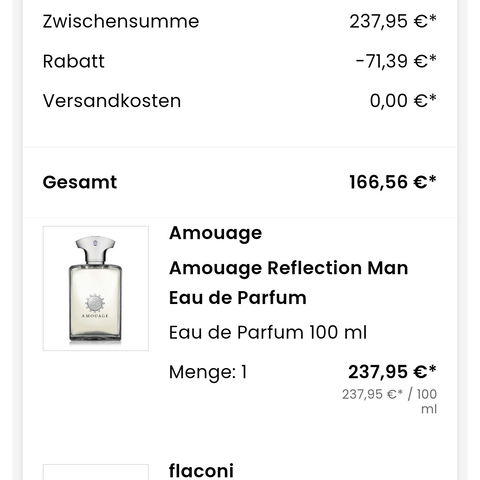Select the Gesamt label
This screenshot has height=480, width=480.
(80, 182)
